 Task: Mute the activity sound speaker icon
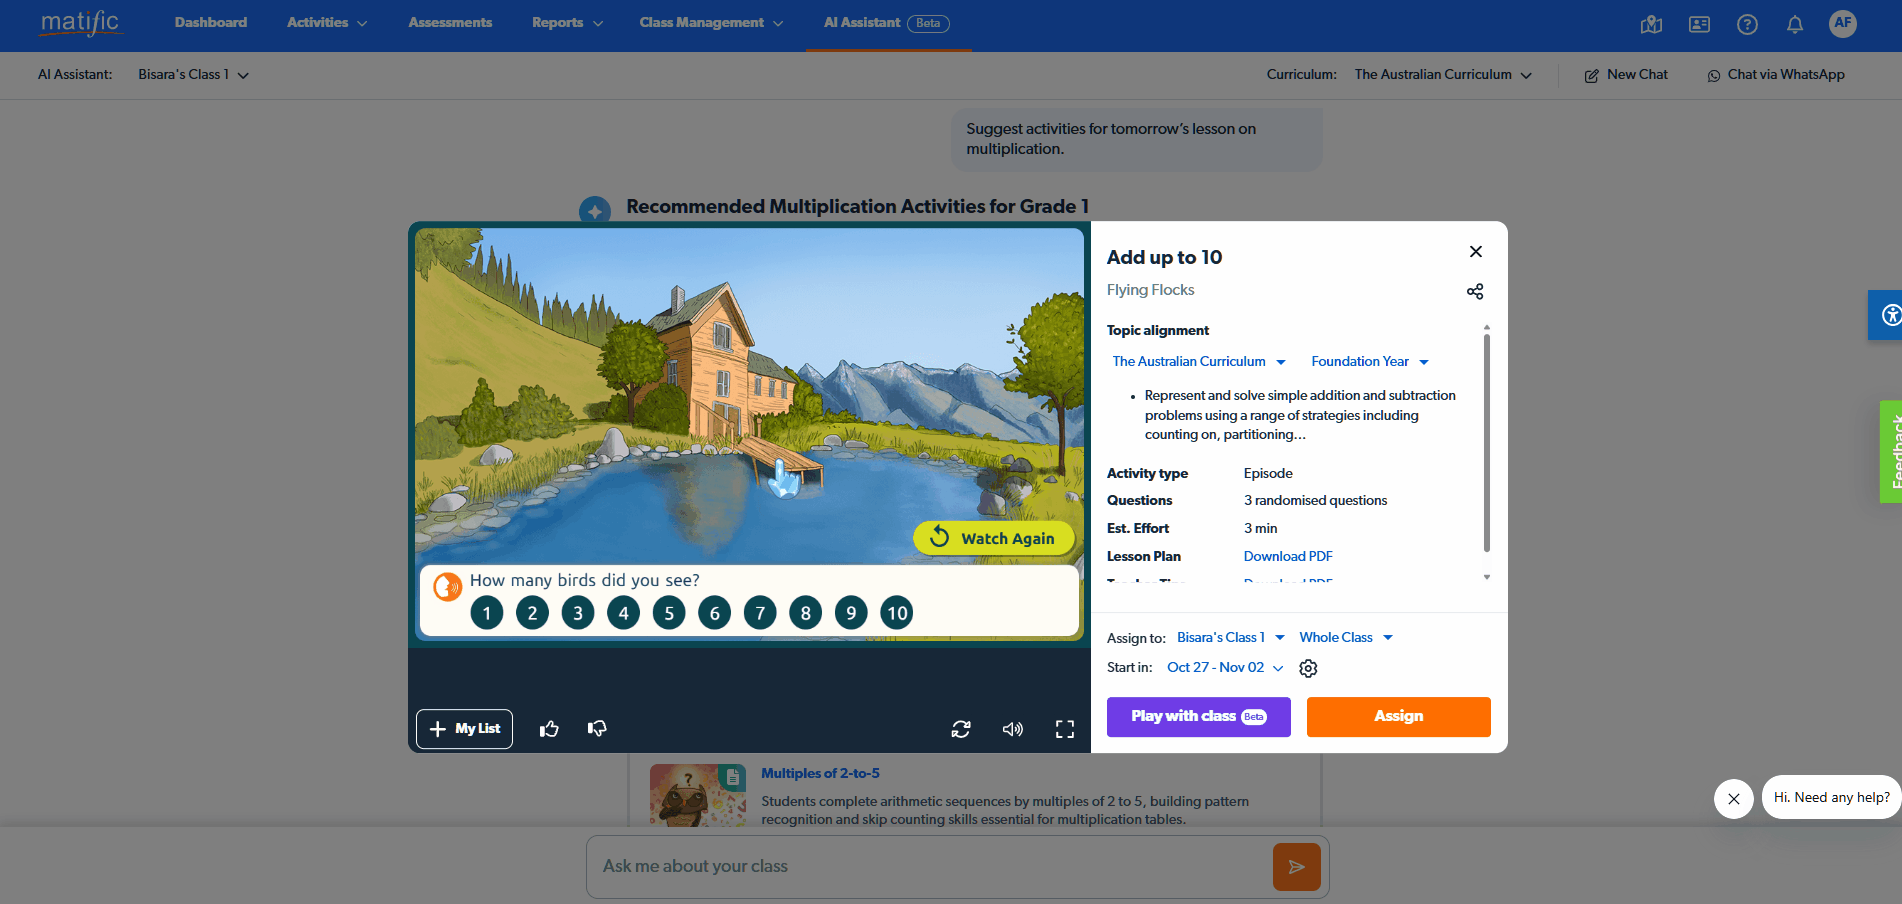(x=1012, y=729)
